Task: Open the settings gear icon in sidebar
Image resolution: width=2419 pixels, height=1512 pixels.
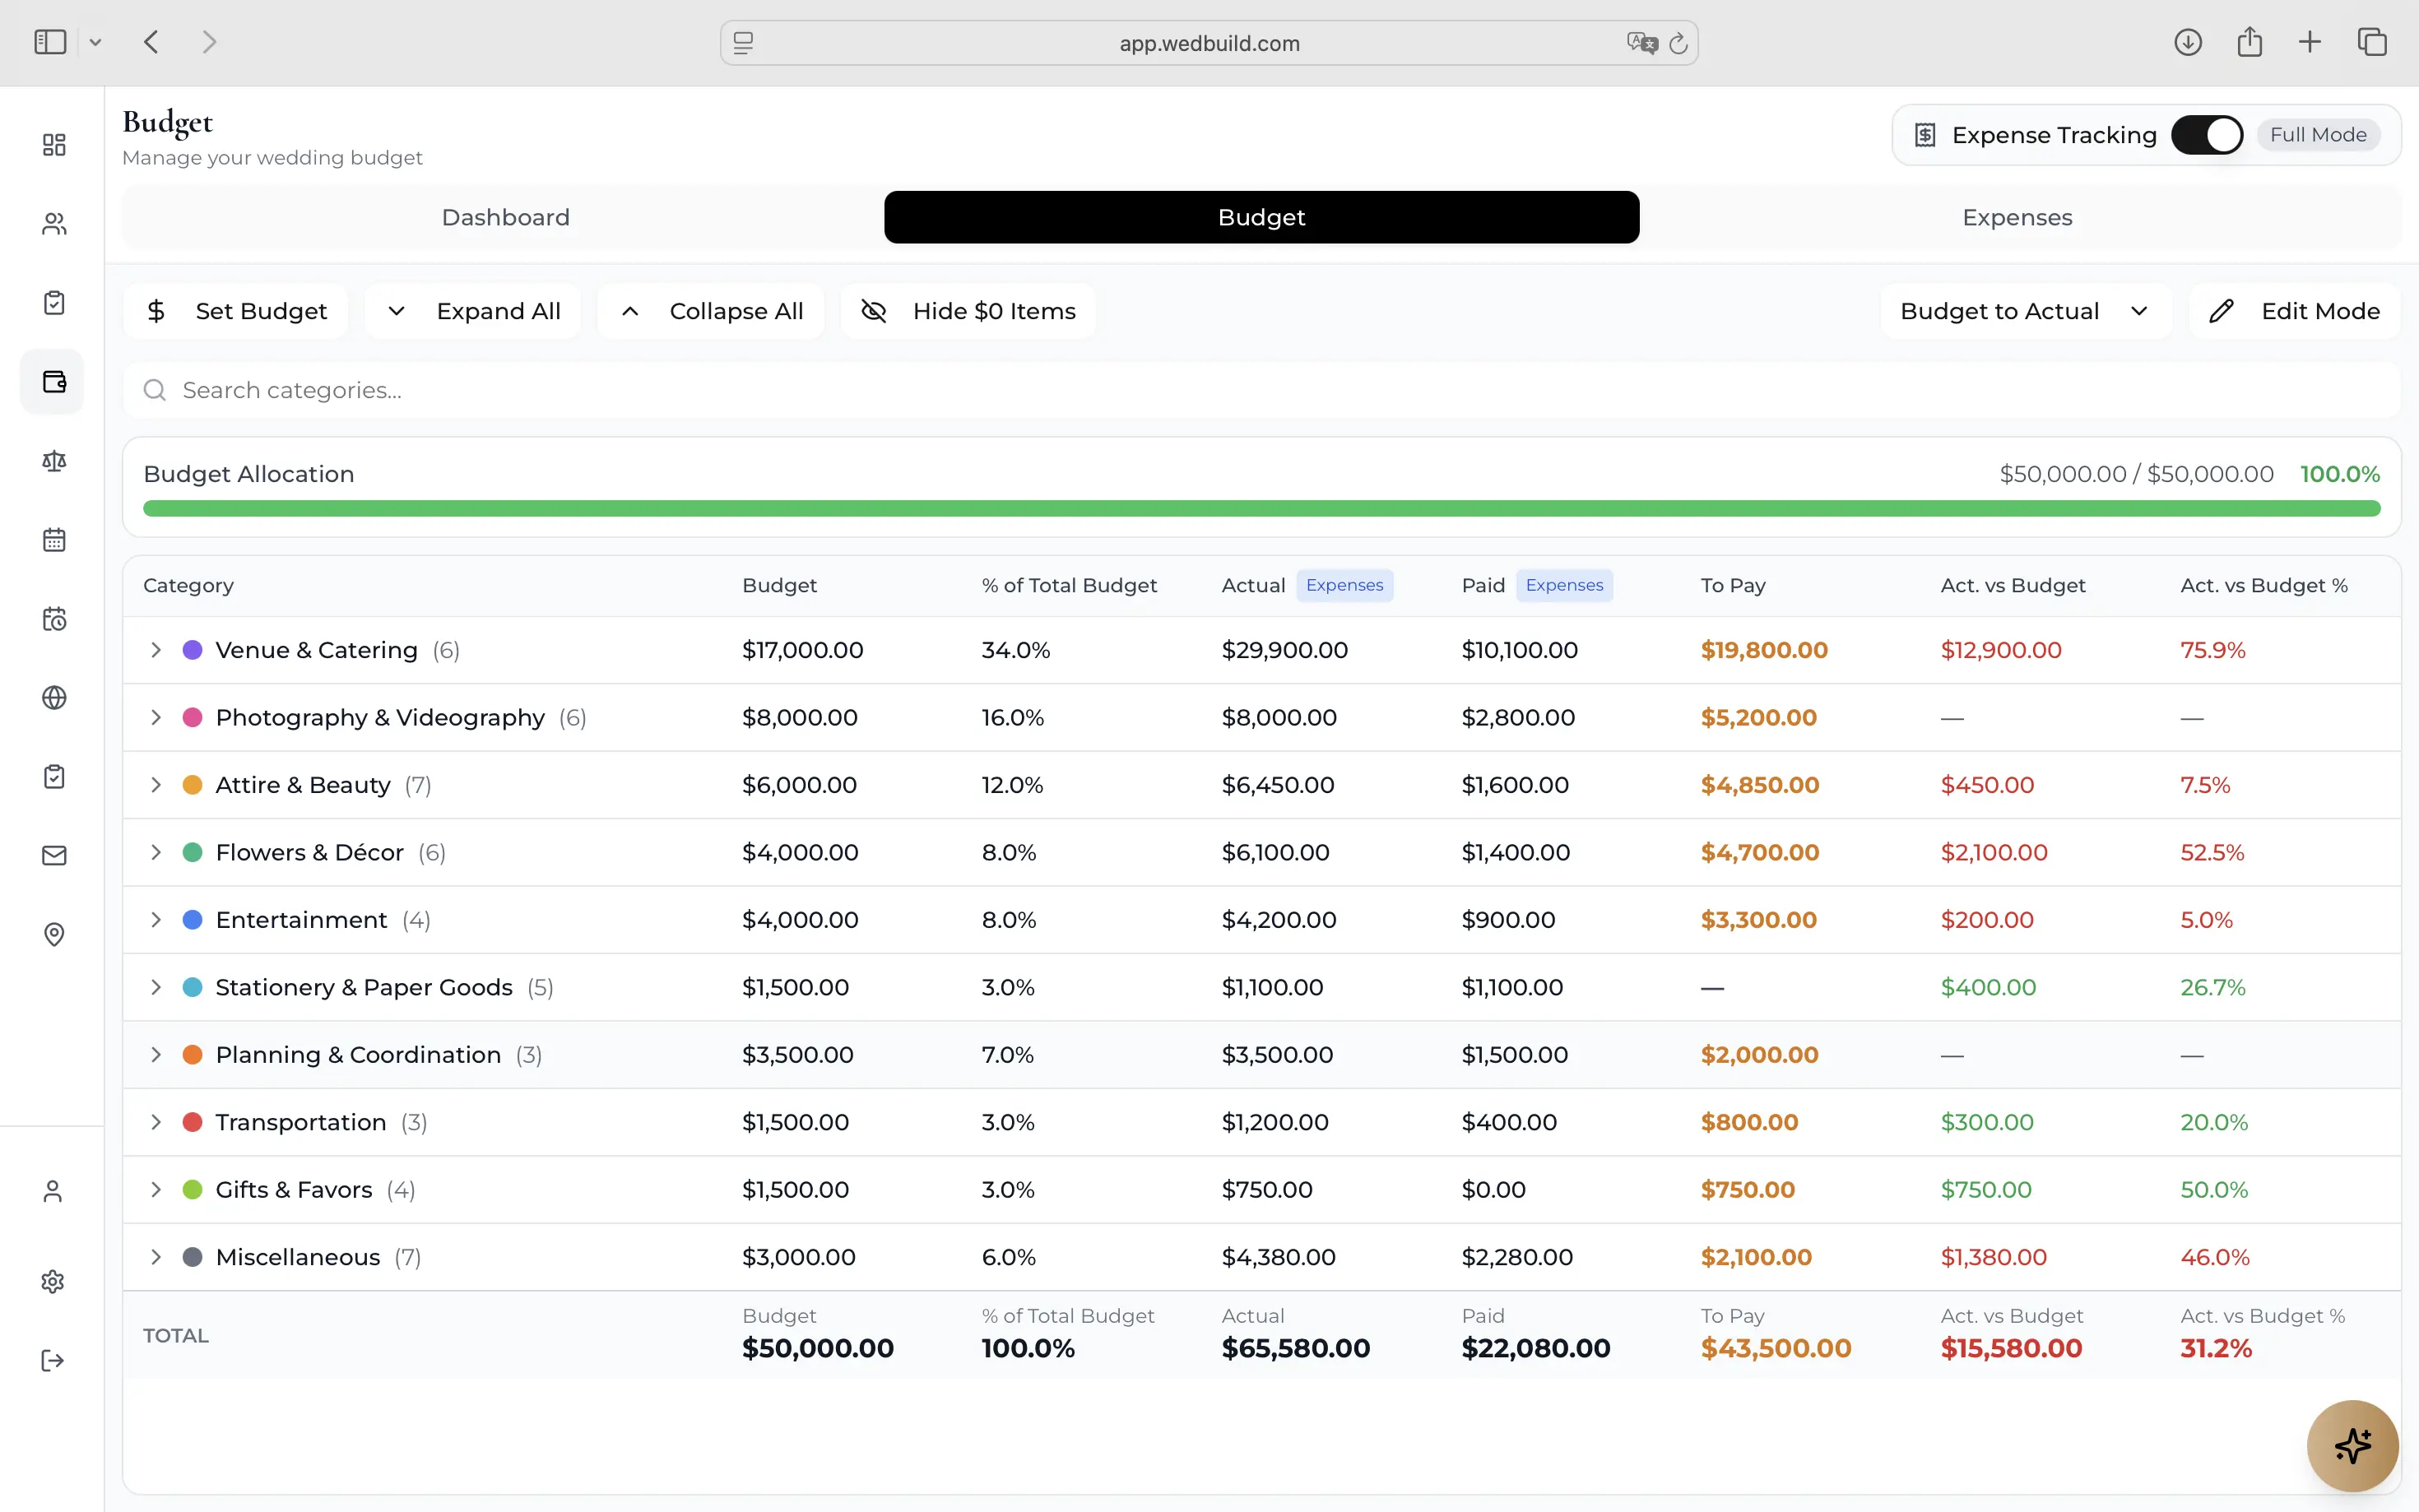Action: tap(53, 1282)
